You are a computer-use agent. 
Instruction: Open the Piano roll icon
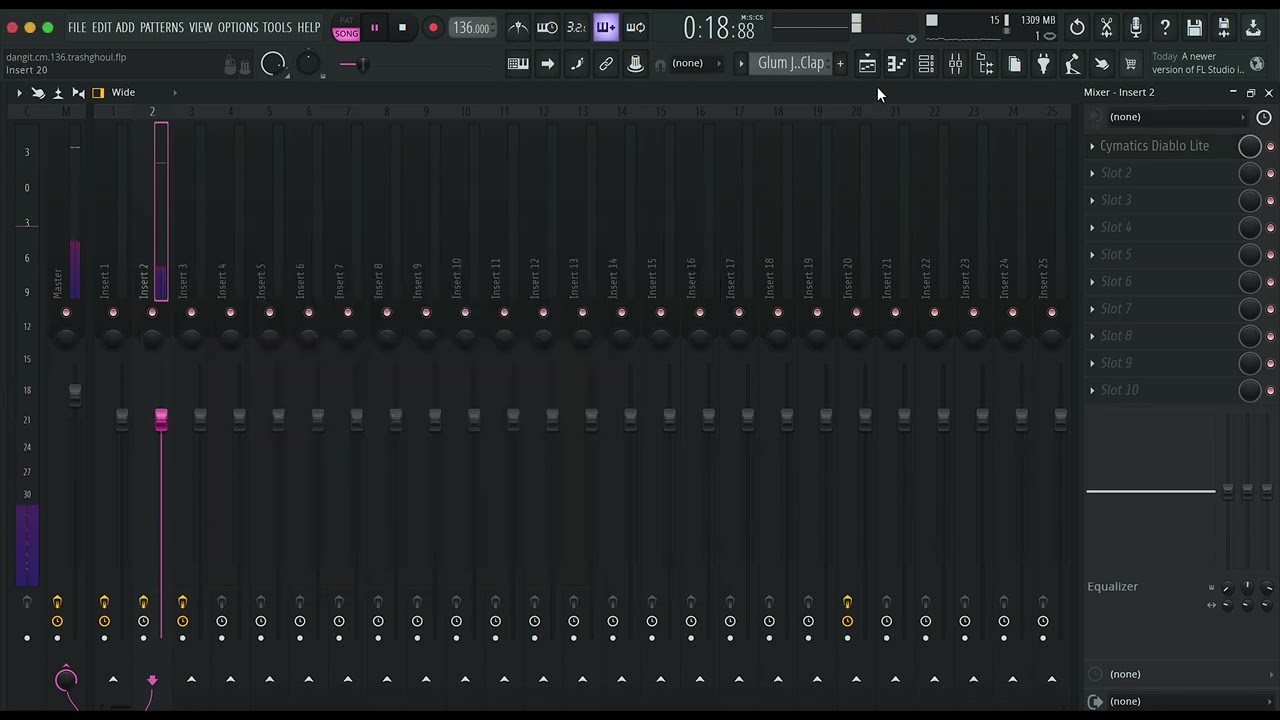coord(897,64)
